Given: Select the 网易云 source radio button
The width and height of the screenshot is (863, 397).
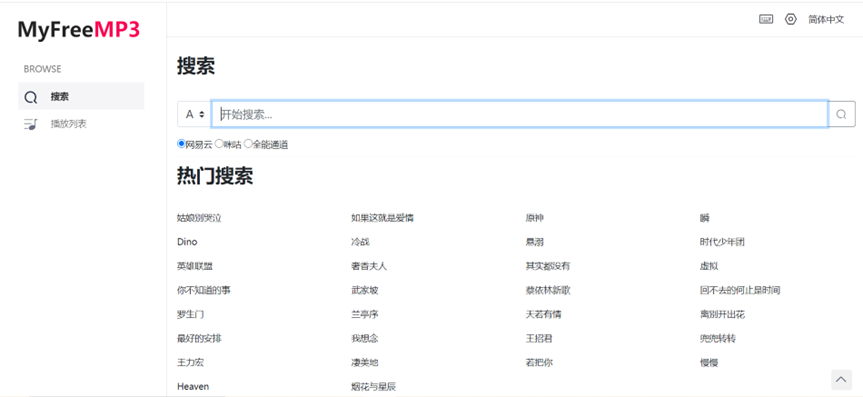Looking at the screenshot, I should pyautogui.click(x=181, y=144).
